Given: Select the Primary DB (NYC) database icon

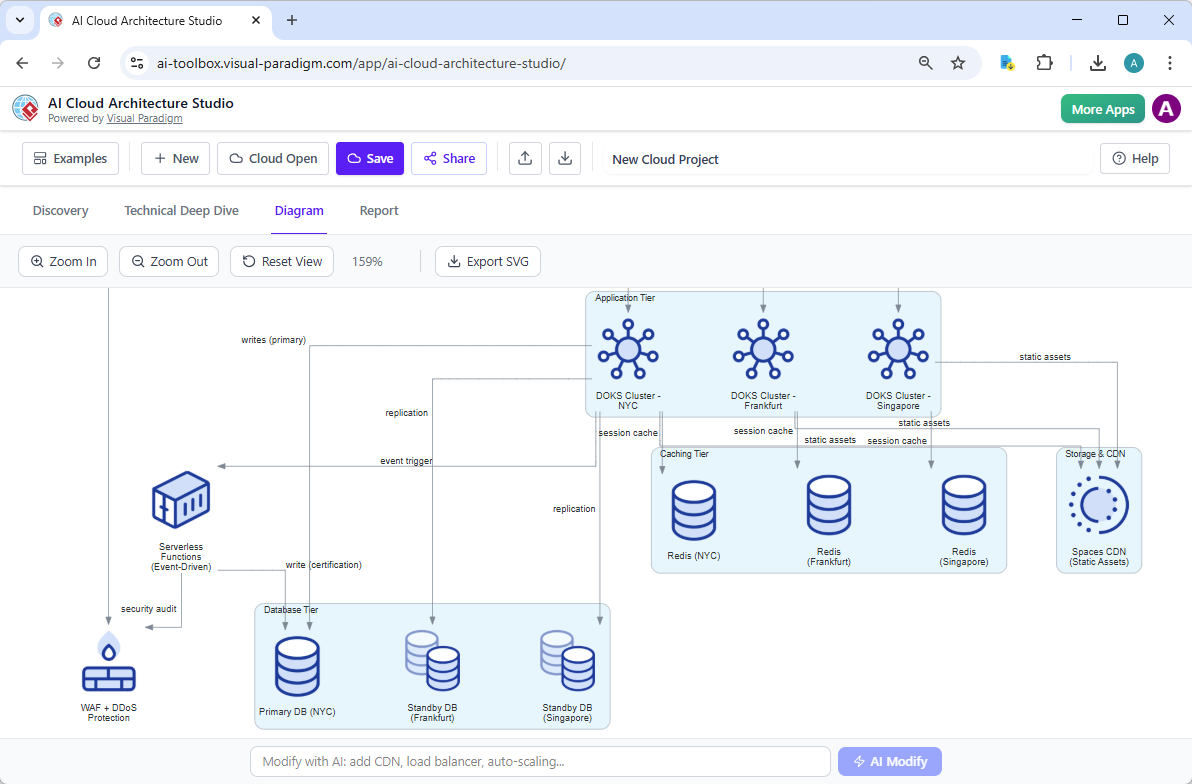Looking at the screenshot, I should pyautogui.click(x=297, y=663).
